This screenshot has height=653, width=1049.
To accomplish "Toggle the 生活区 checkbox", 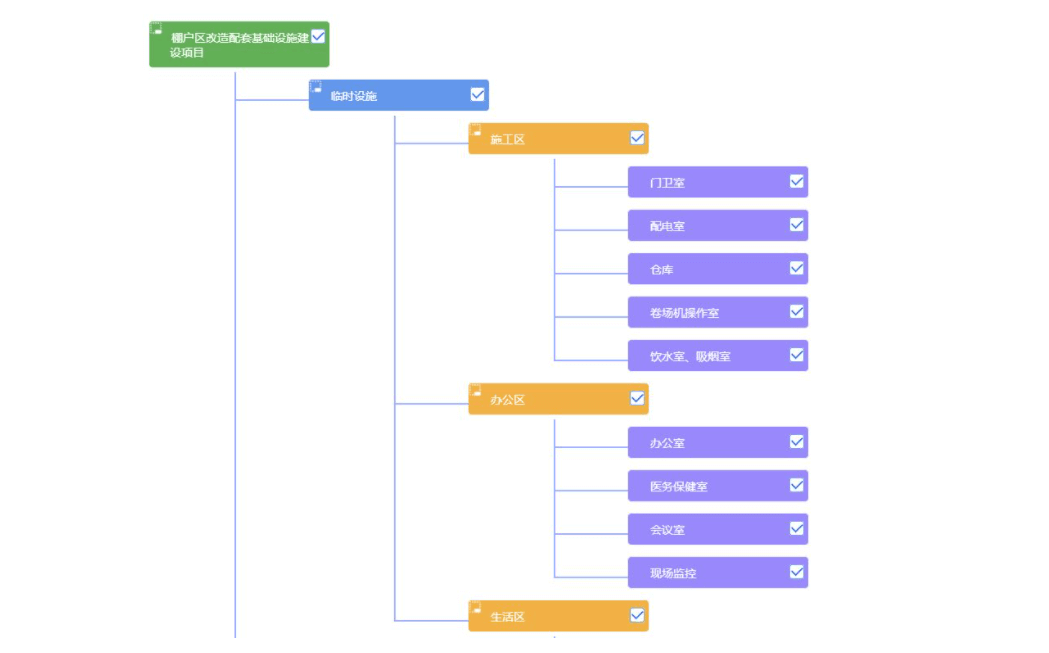I will click(637, 615).
